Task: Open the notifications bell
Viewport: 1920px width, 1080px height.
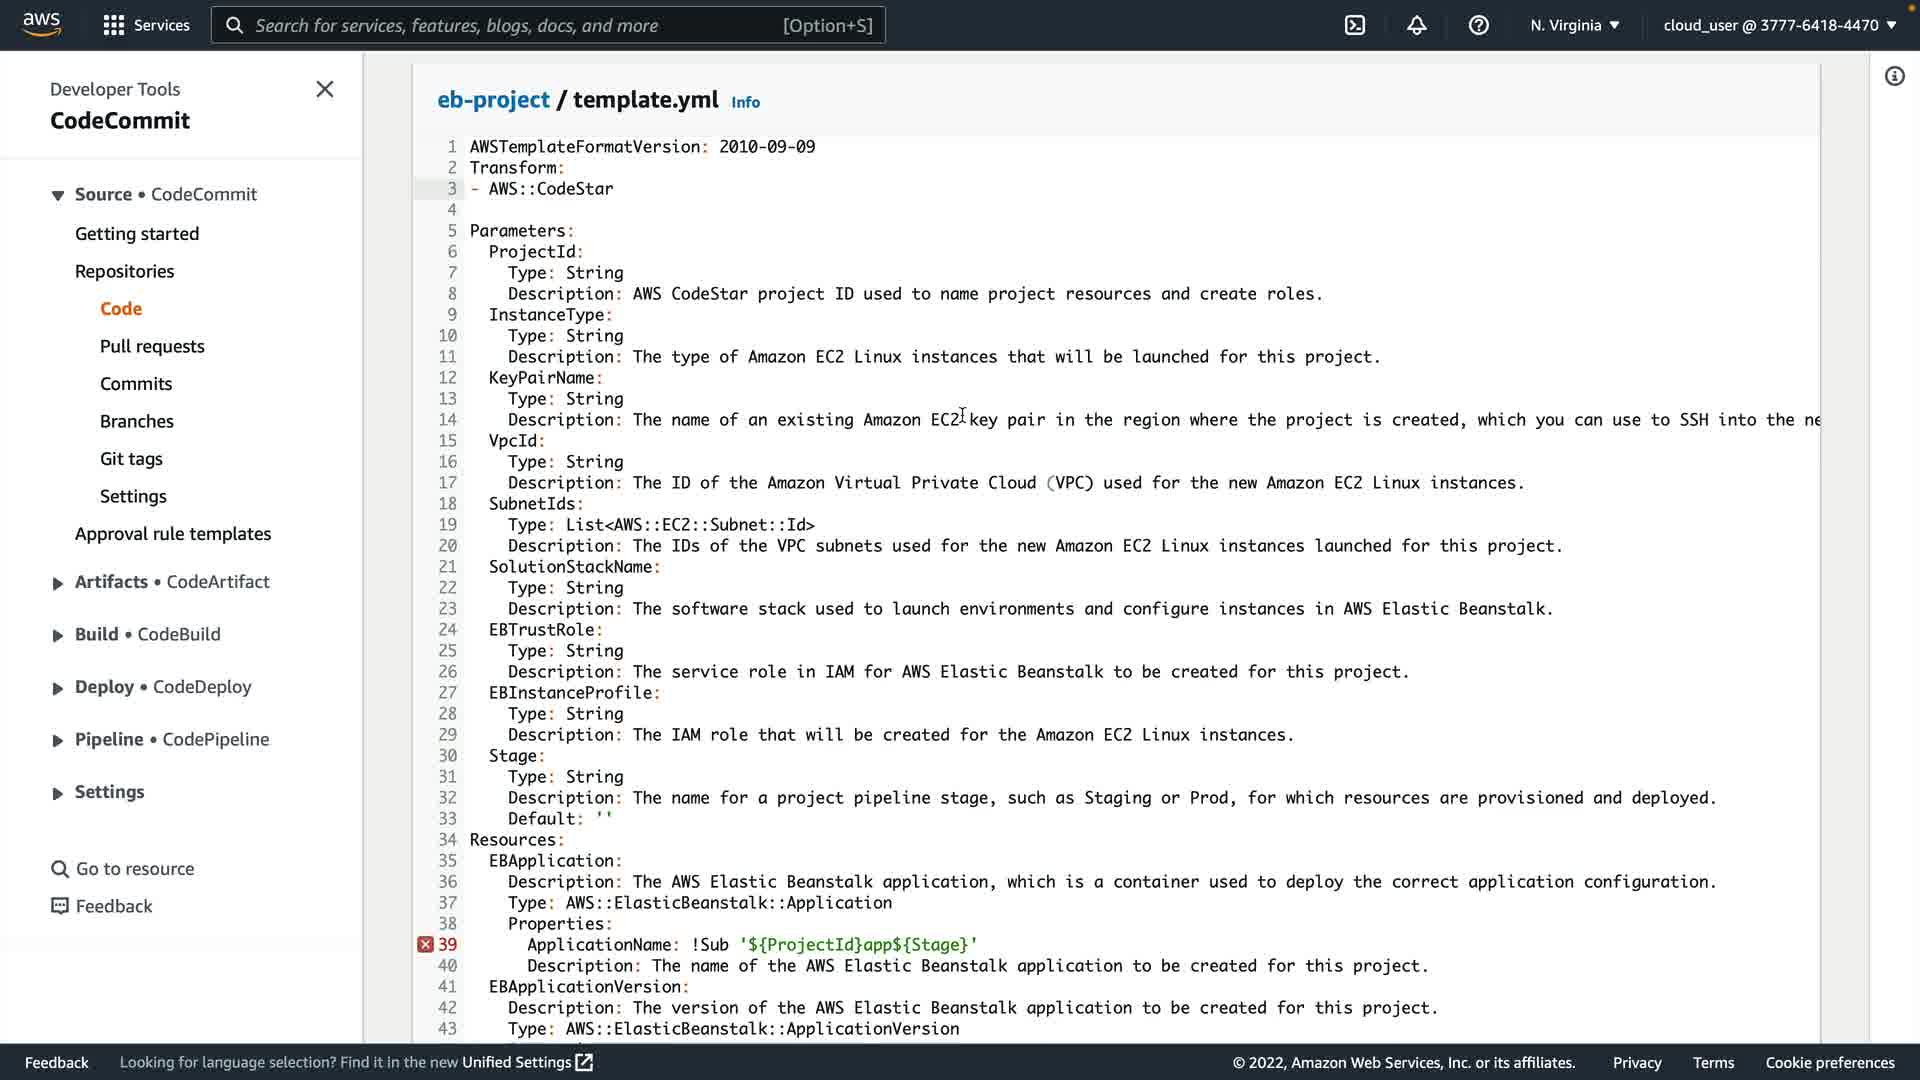Action: (1417, 25)
